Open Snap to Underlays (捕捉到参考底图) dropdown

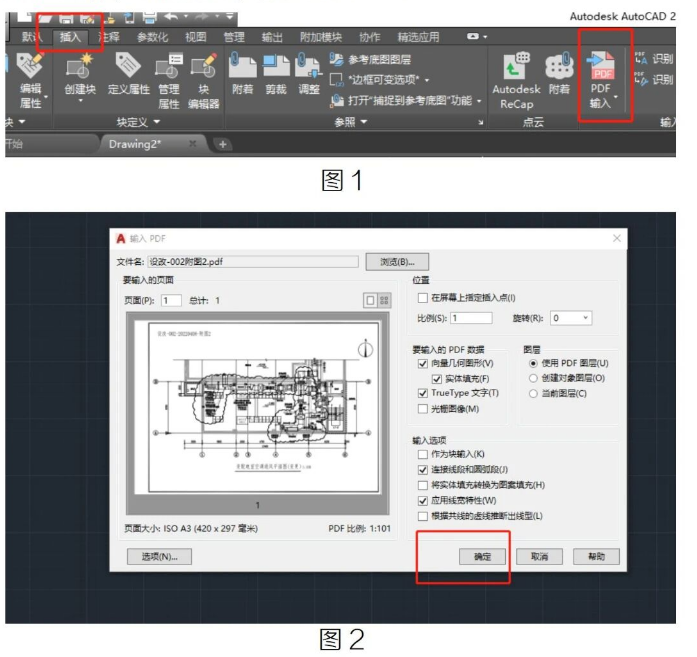tap(479, 101)
